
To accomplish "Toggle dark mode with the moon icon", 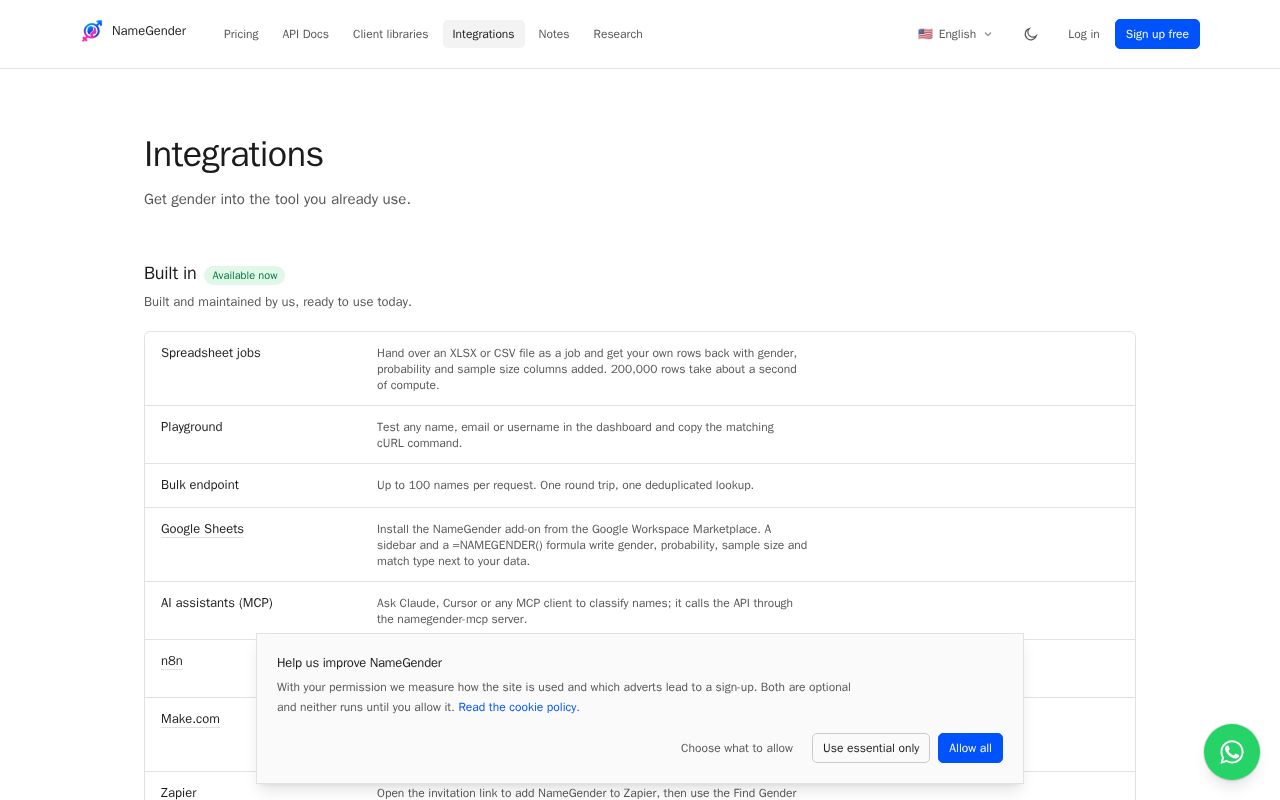I will [1031, 34].
